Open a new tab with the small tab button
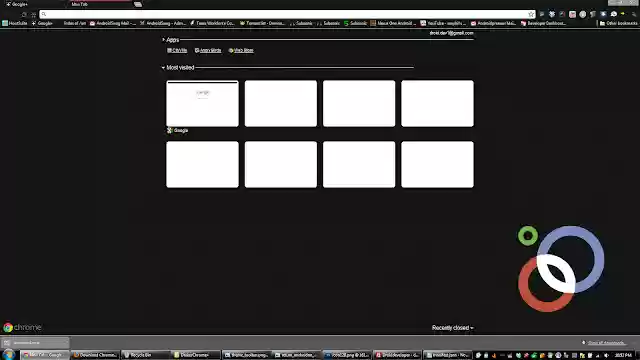This screenshot has width=640, height=360. tap(138, 4)
